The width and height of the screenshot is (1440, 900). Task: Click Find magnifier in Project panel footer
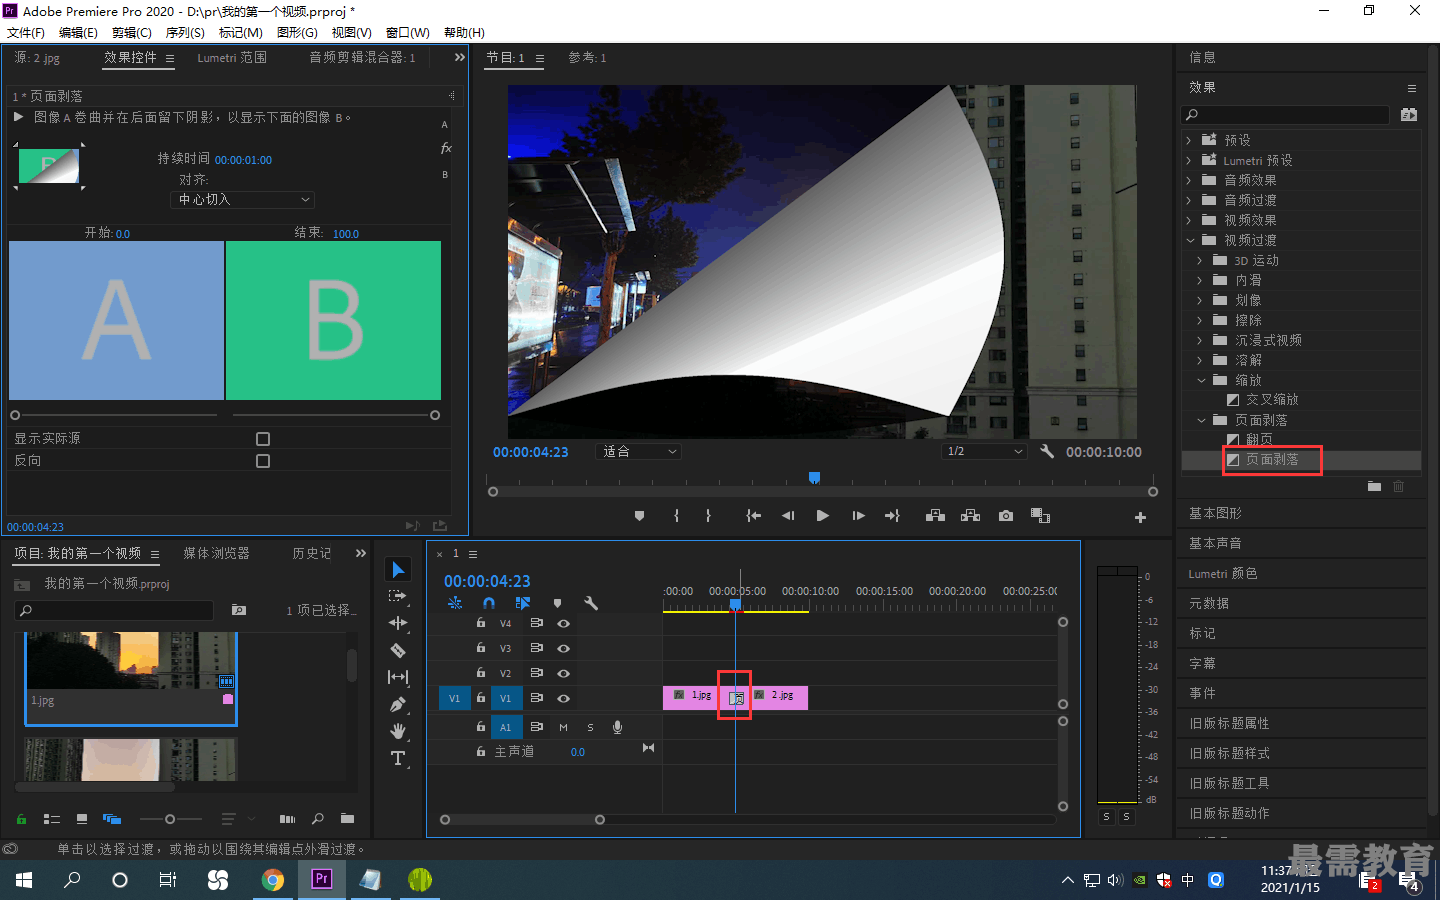(x=318, y=819)
